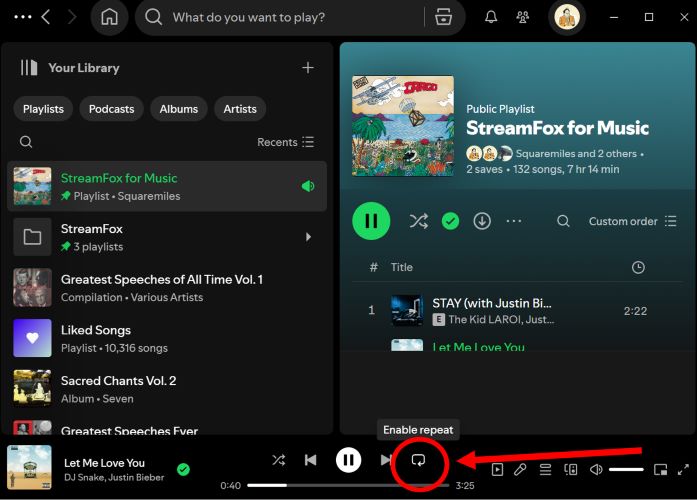Open the user profile avatar menu
This screenshot has height=500, width=697.
coord(567,17)
